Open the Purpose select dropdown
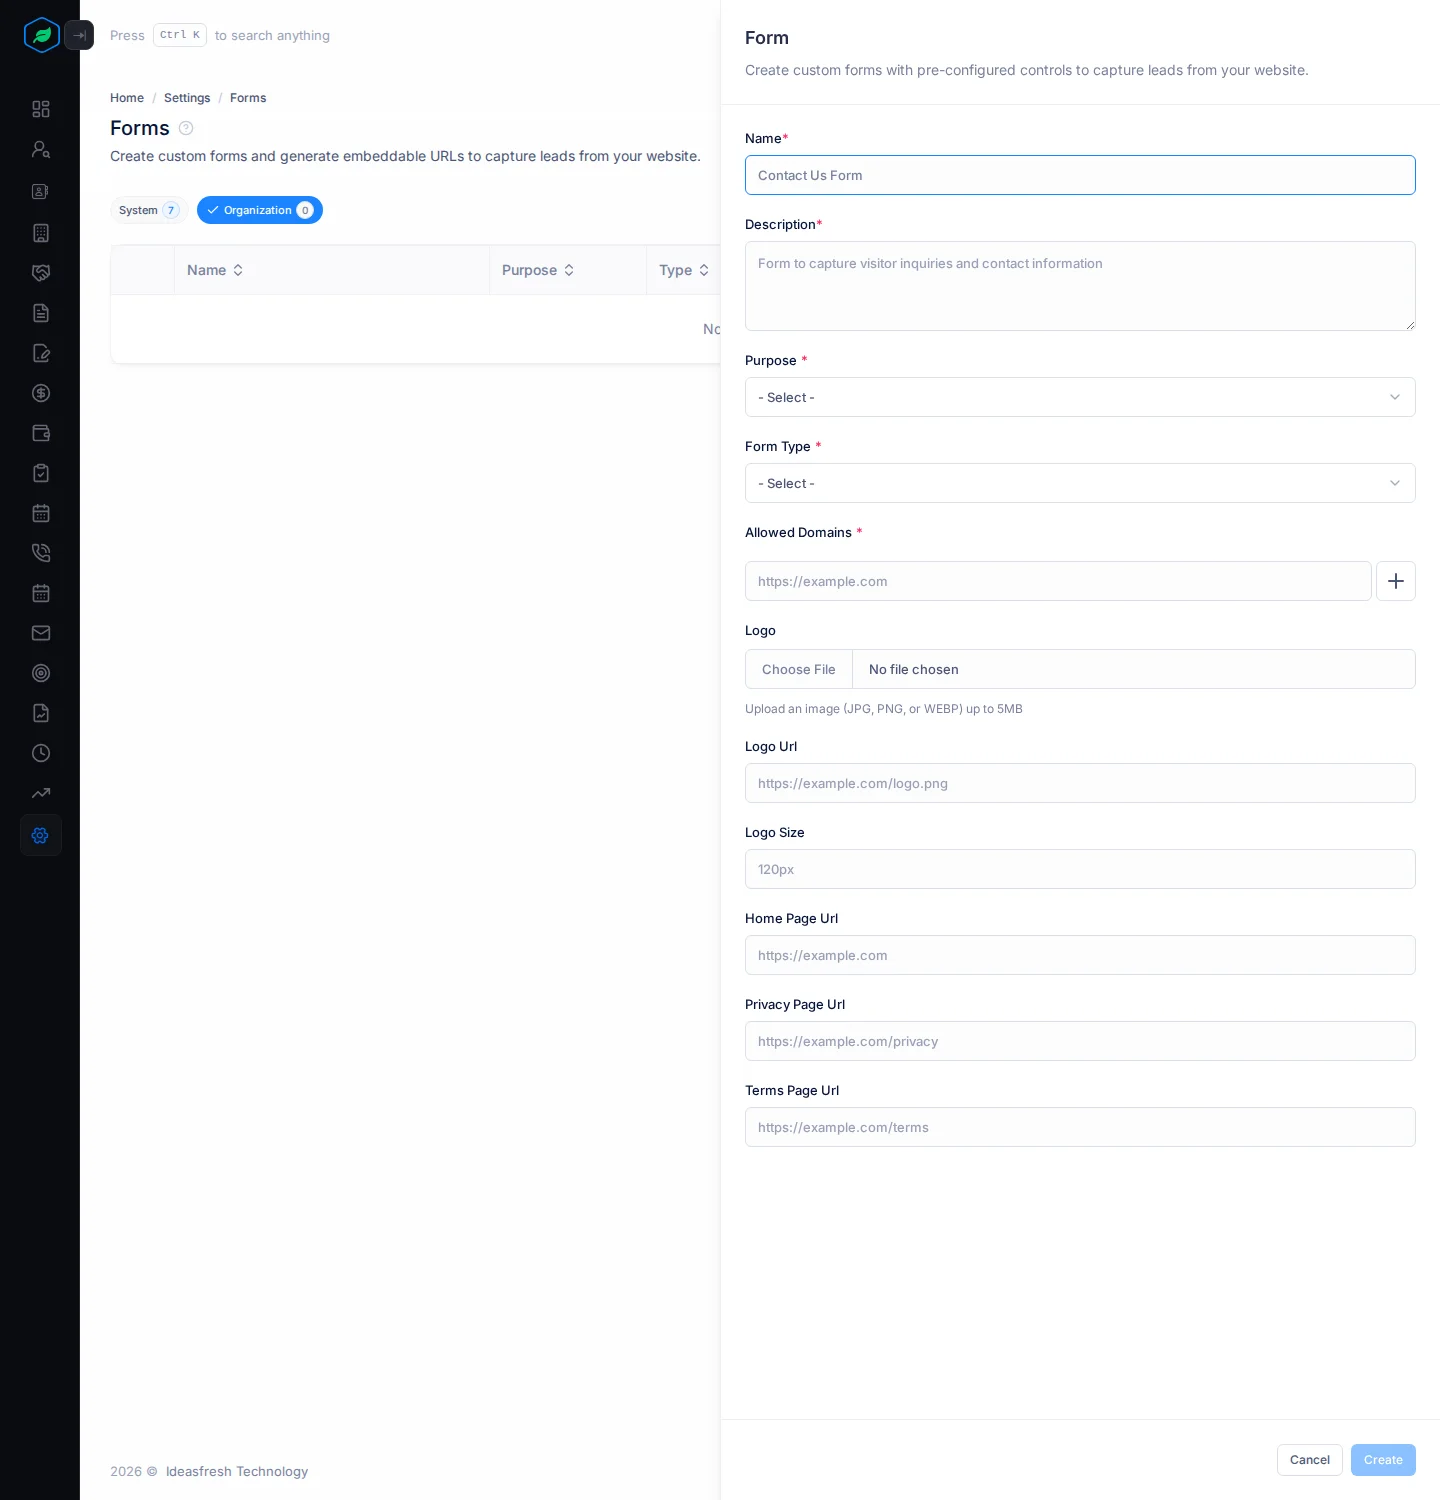 click(x=1080, y=397)
